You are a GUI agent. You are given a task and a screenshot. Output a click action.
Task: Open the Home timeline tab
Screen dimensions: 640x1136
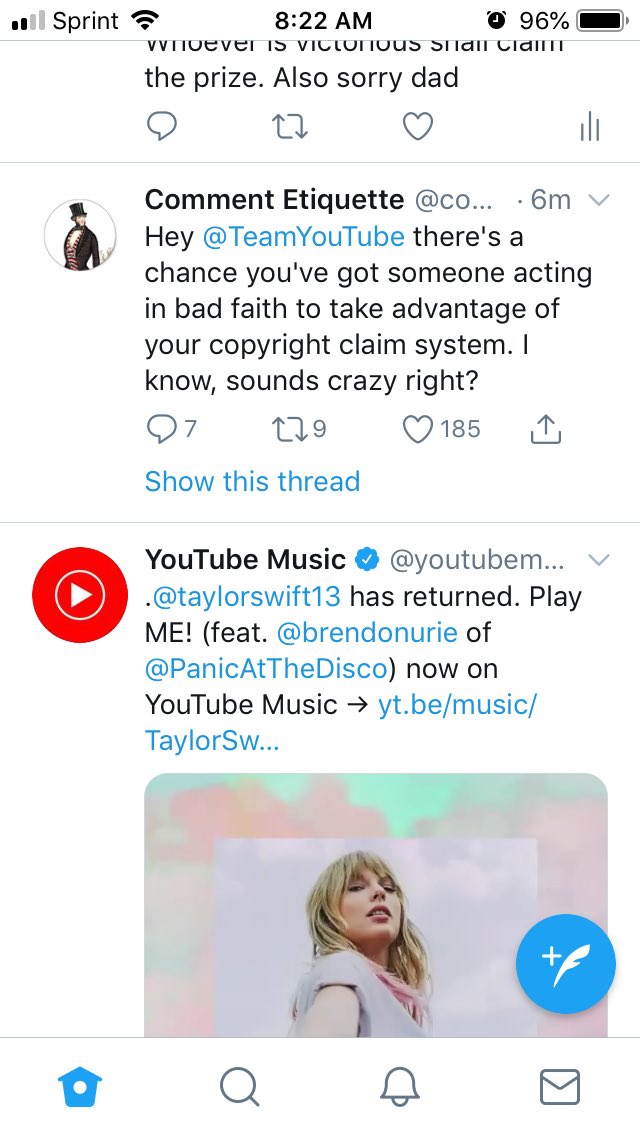tap(81, 1086)
